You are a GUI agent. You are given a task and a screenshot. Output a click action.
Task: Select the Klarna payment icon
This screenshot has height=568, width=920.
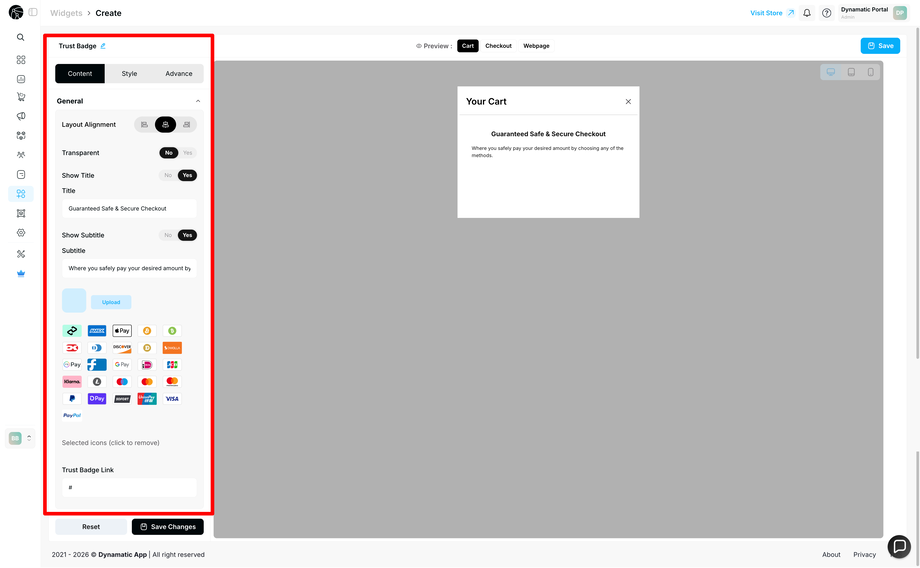[72, 382]
